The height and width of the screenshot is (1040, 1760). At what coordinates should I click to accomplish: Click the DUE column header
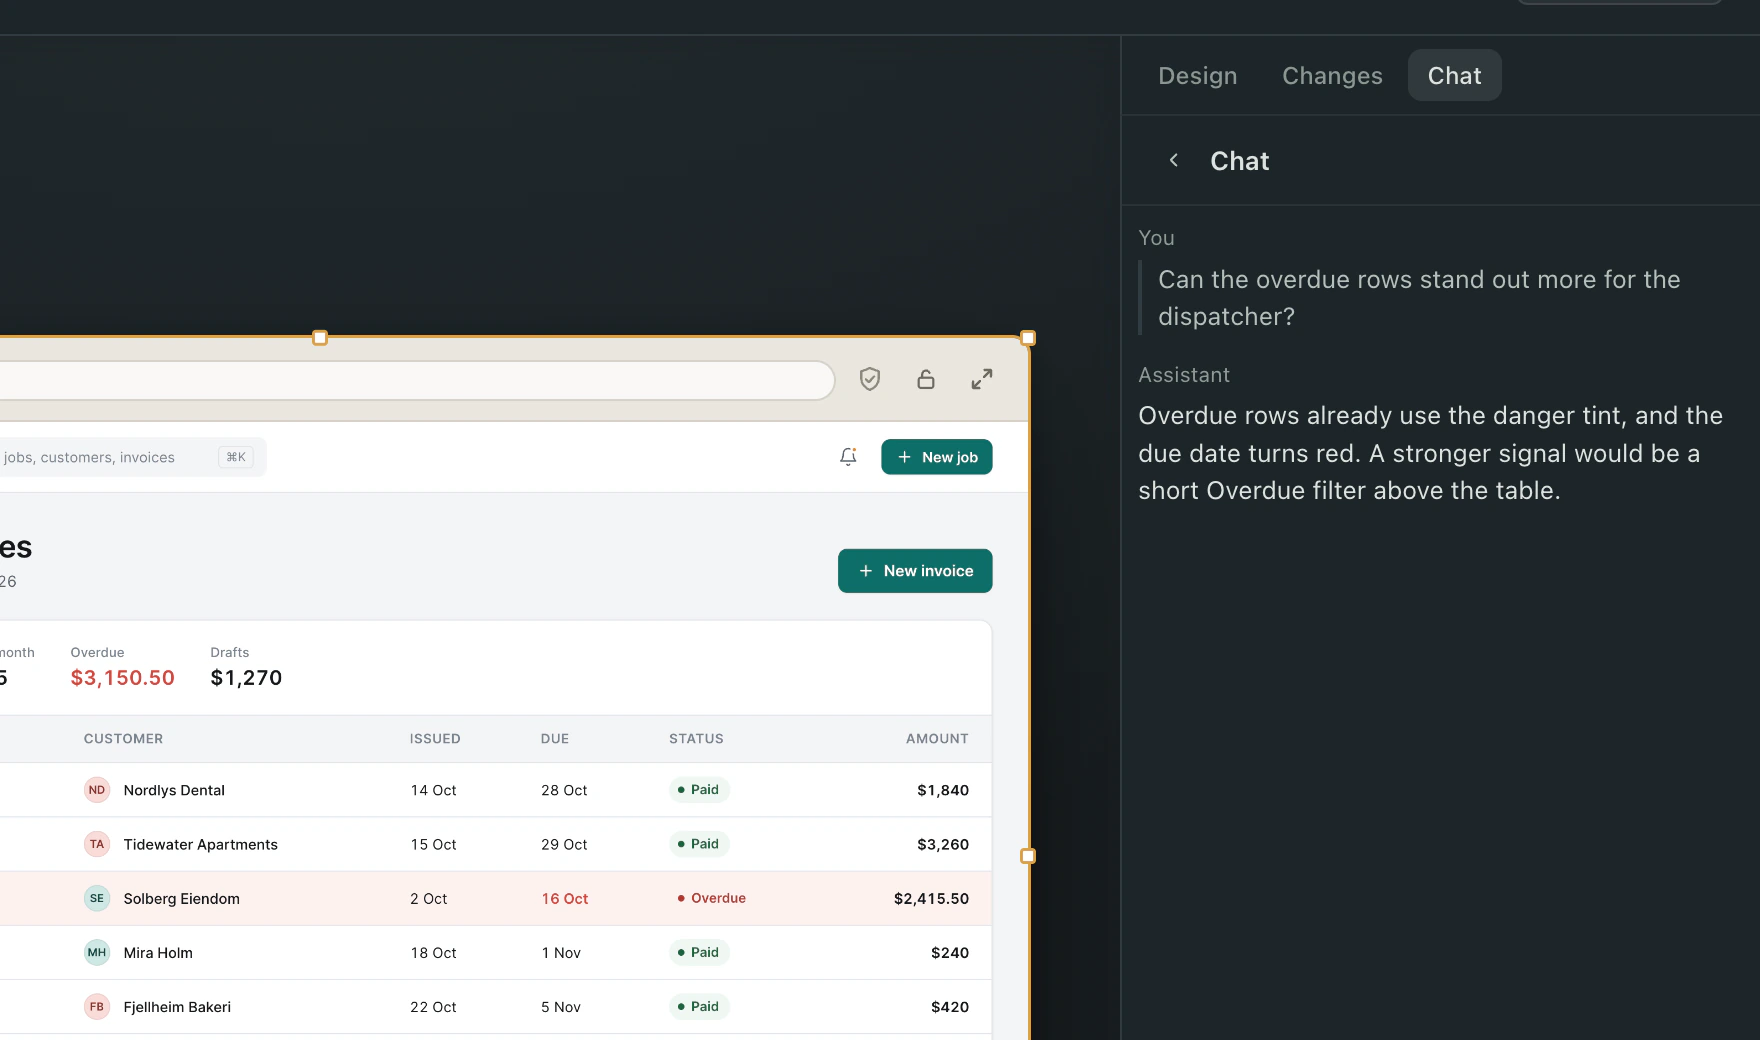coord(555,739)
